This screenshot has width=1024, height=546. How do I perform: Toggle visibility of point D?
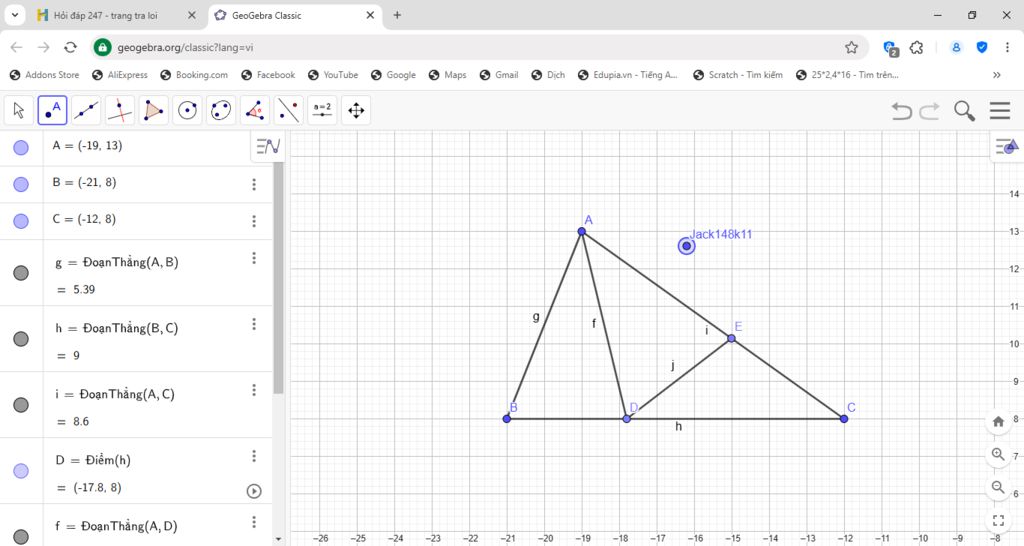21,470
